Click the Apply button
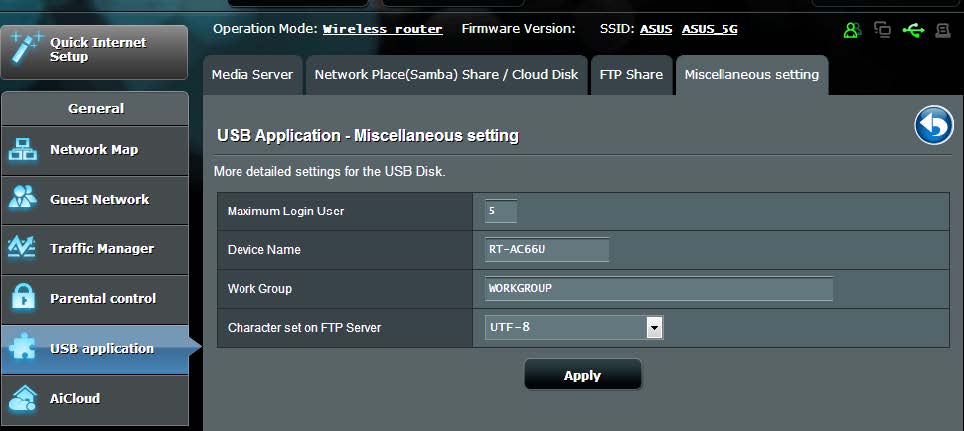This screenshot has height=431, width=964. tap(582, 375)
